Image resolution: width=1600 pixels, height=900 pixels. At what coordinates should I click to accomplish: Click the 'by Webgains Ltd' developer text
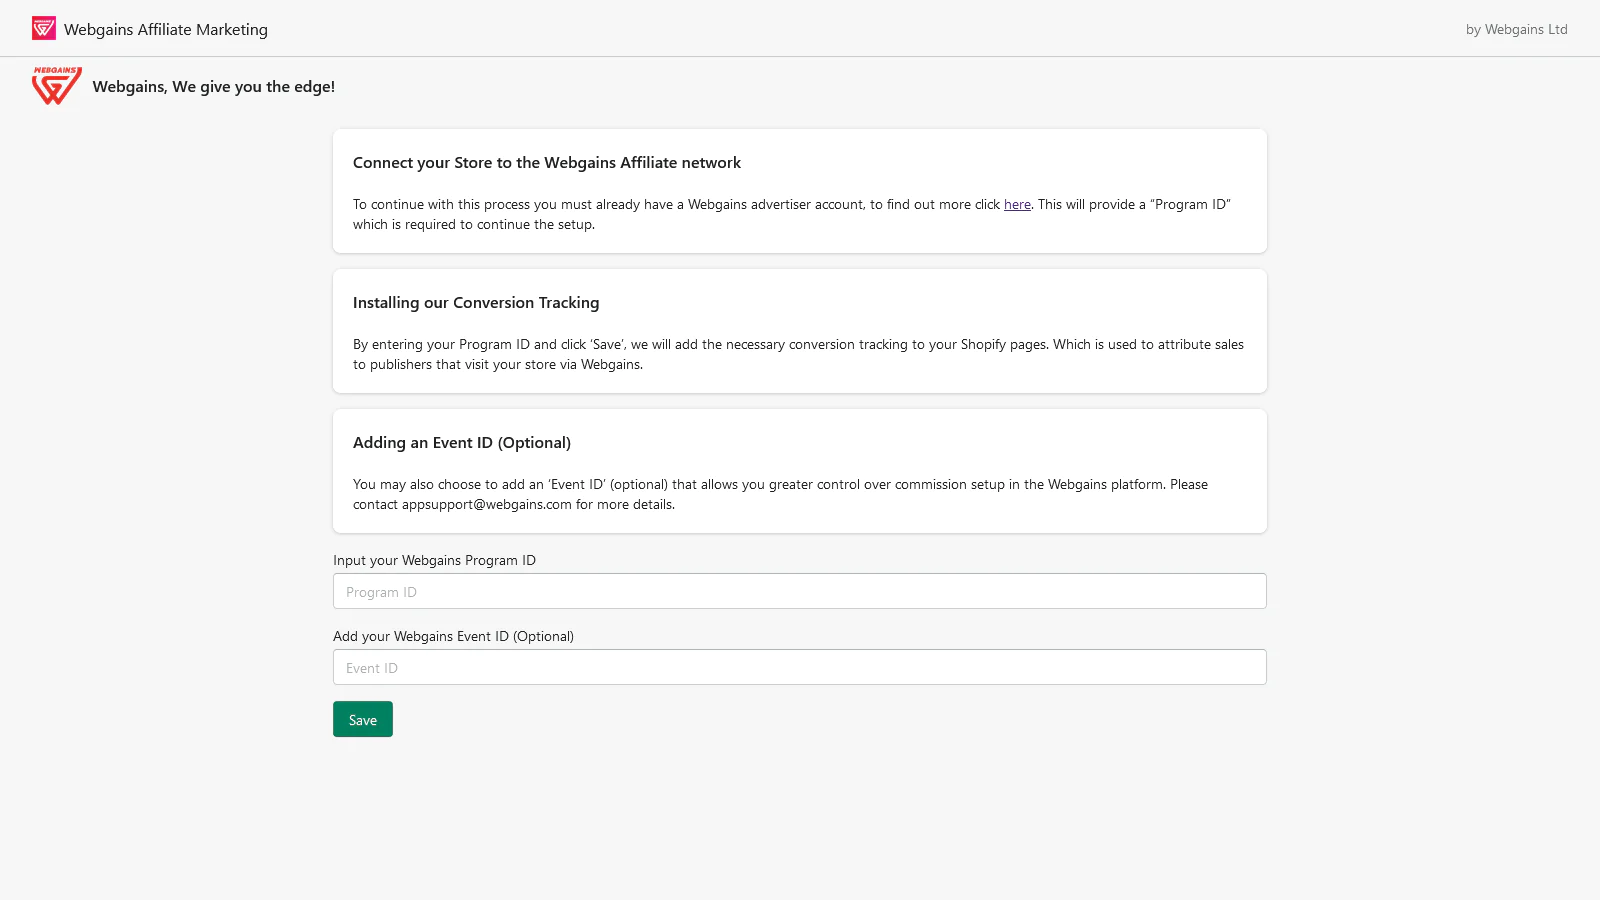click(1516, 30)
